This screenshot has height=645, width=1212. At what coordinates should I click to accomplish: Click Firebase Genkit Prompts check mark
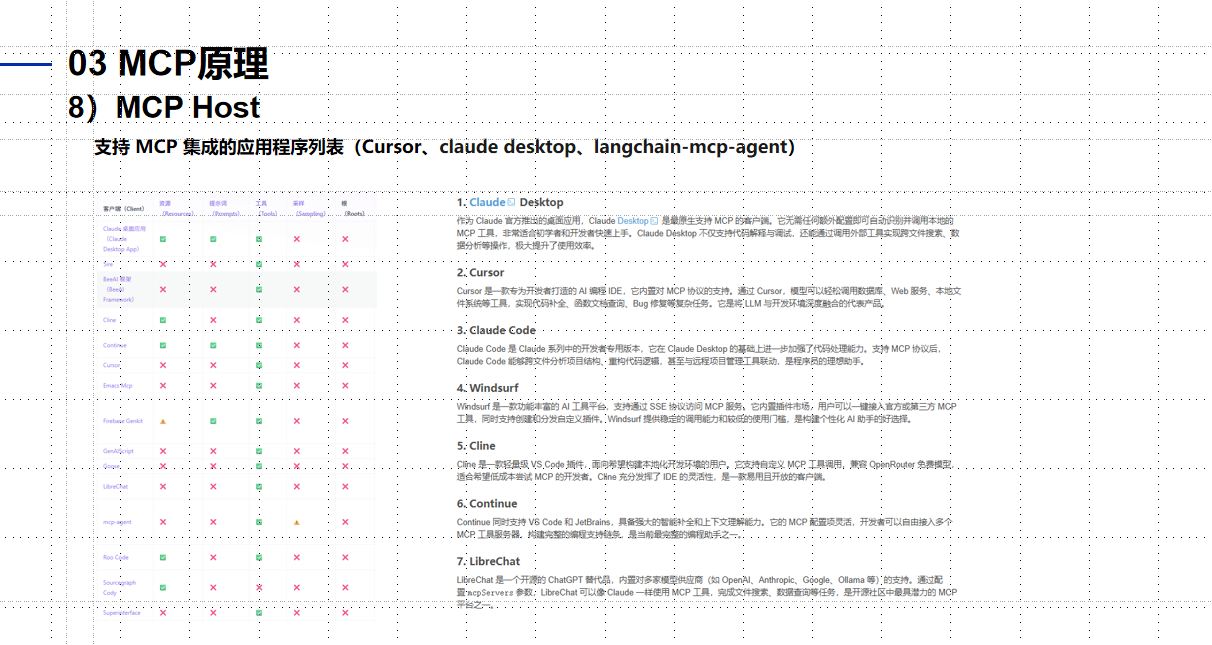[x=213, y=421]
